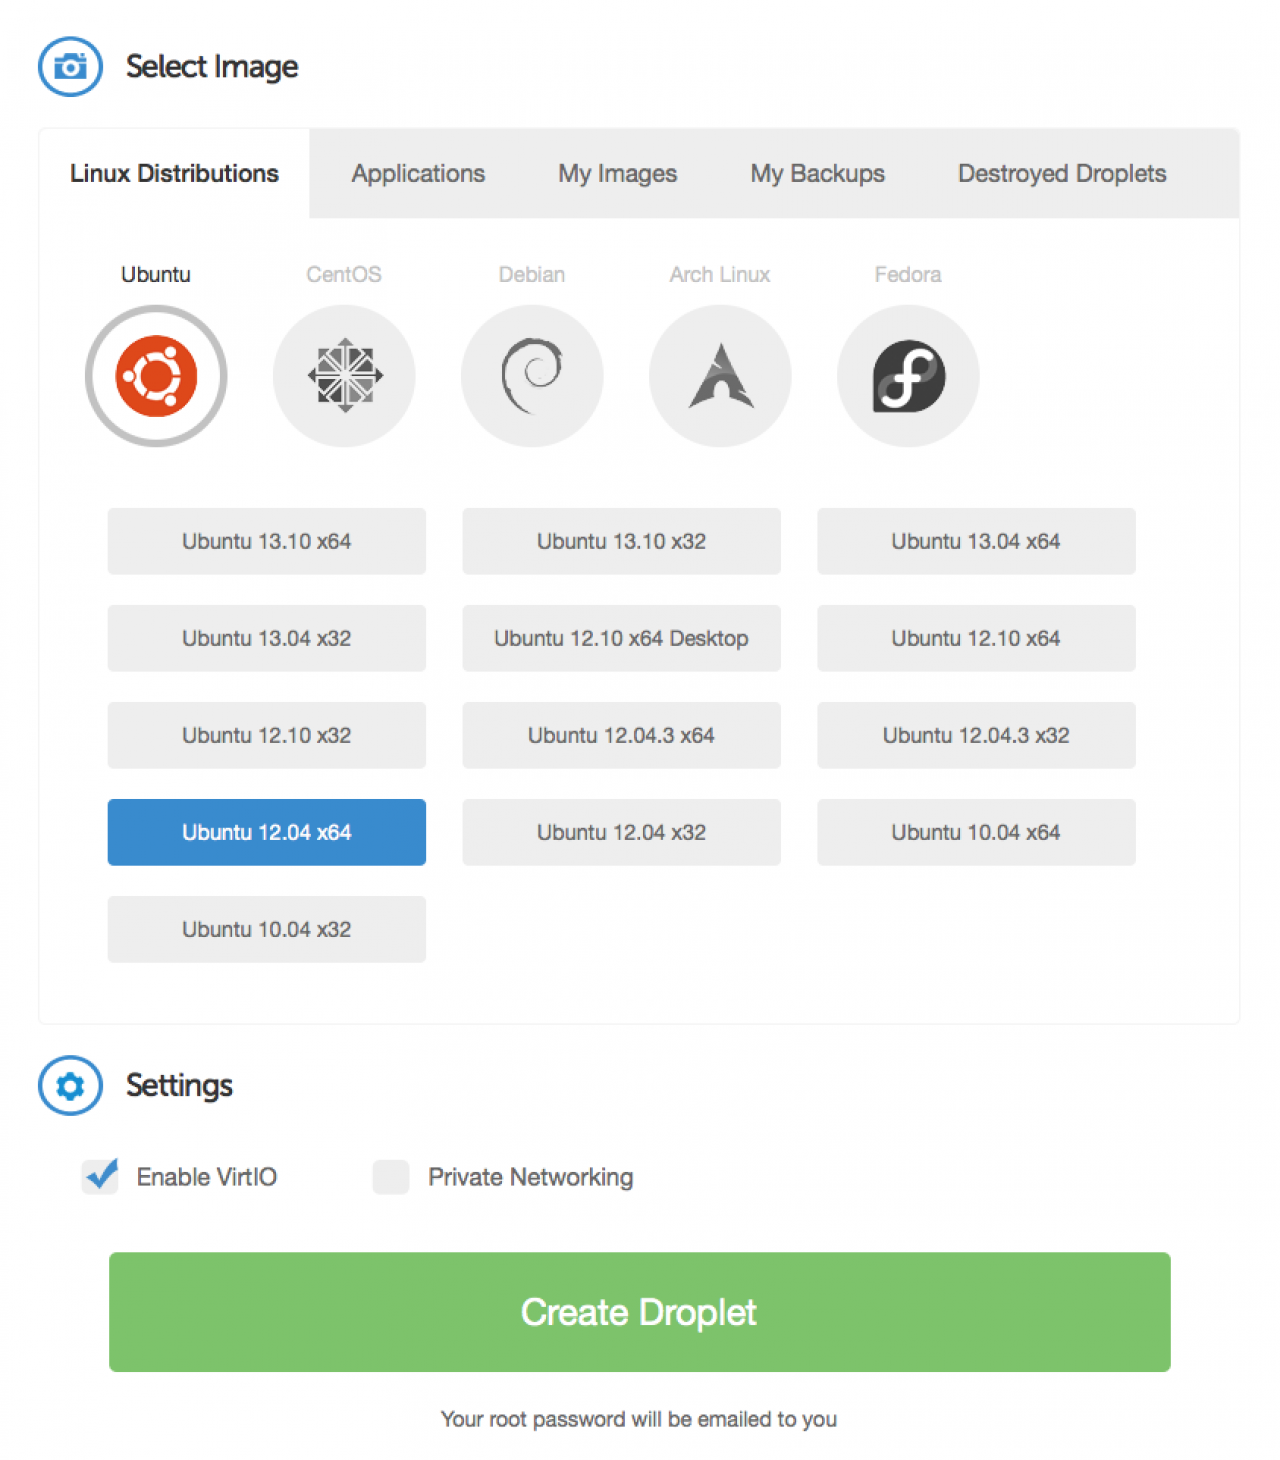Choose Ubuntu 10.04 x64 image
Screen dimensions: 1280x1460
976,832
